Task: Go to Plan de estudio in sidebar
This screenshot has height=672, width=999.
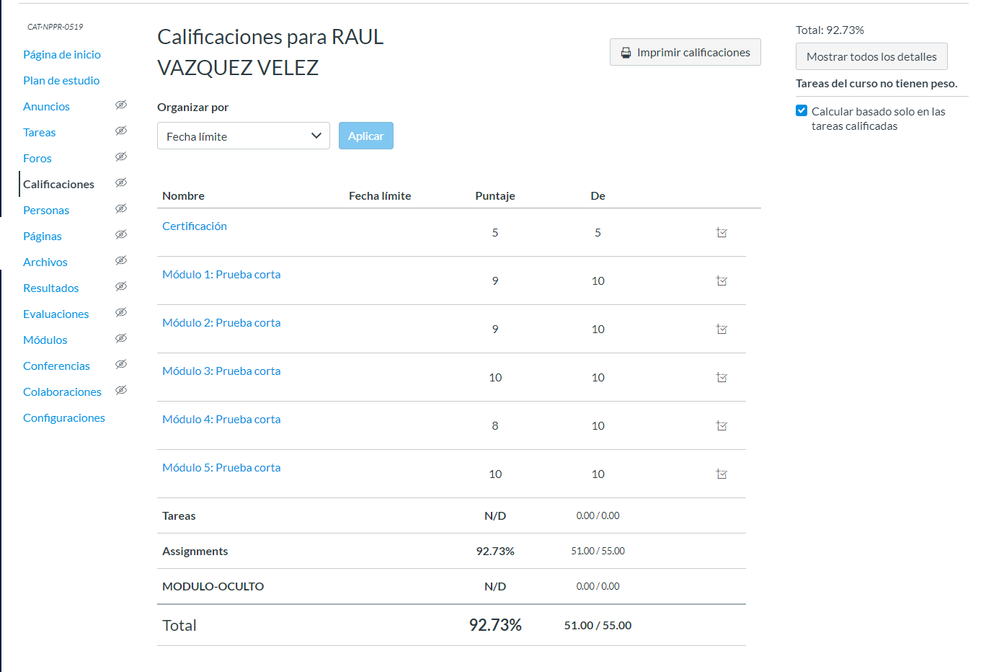Action: click(x=61, y=80)
